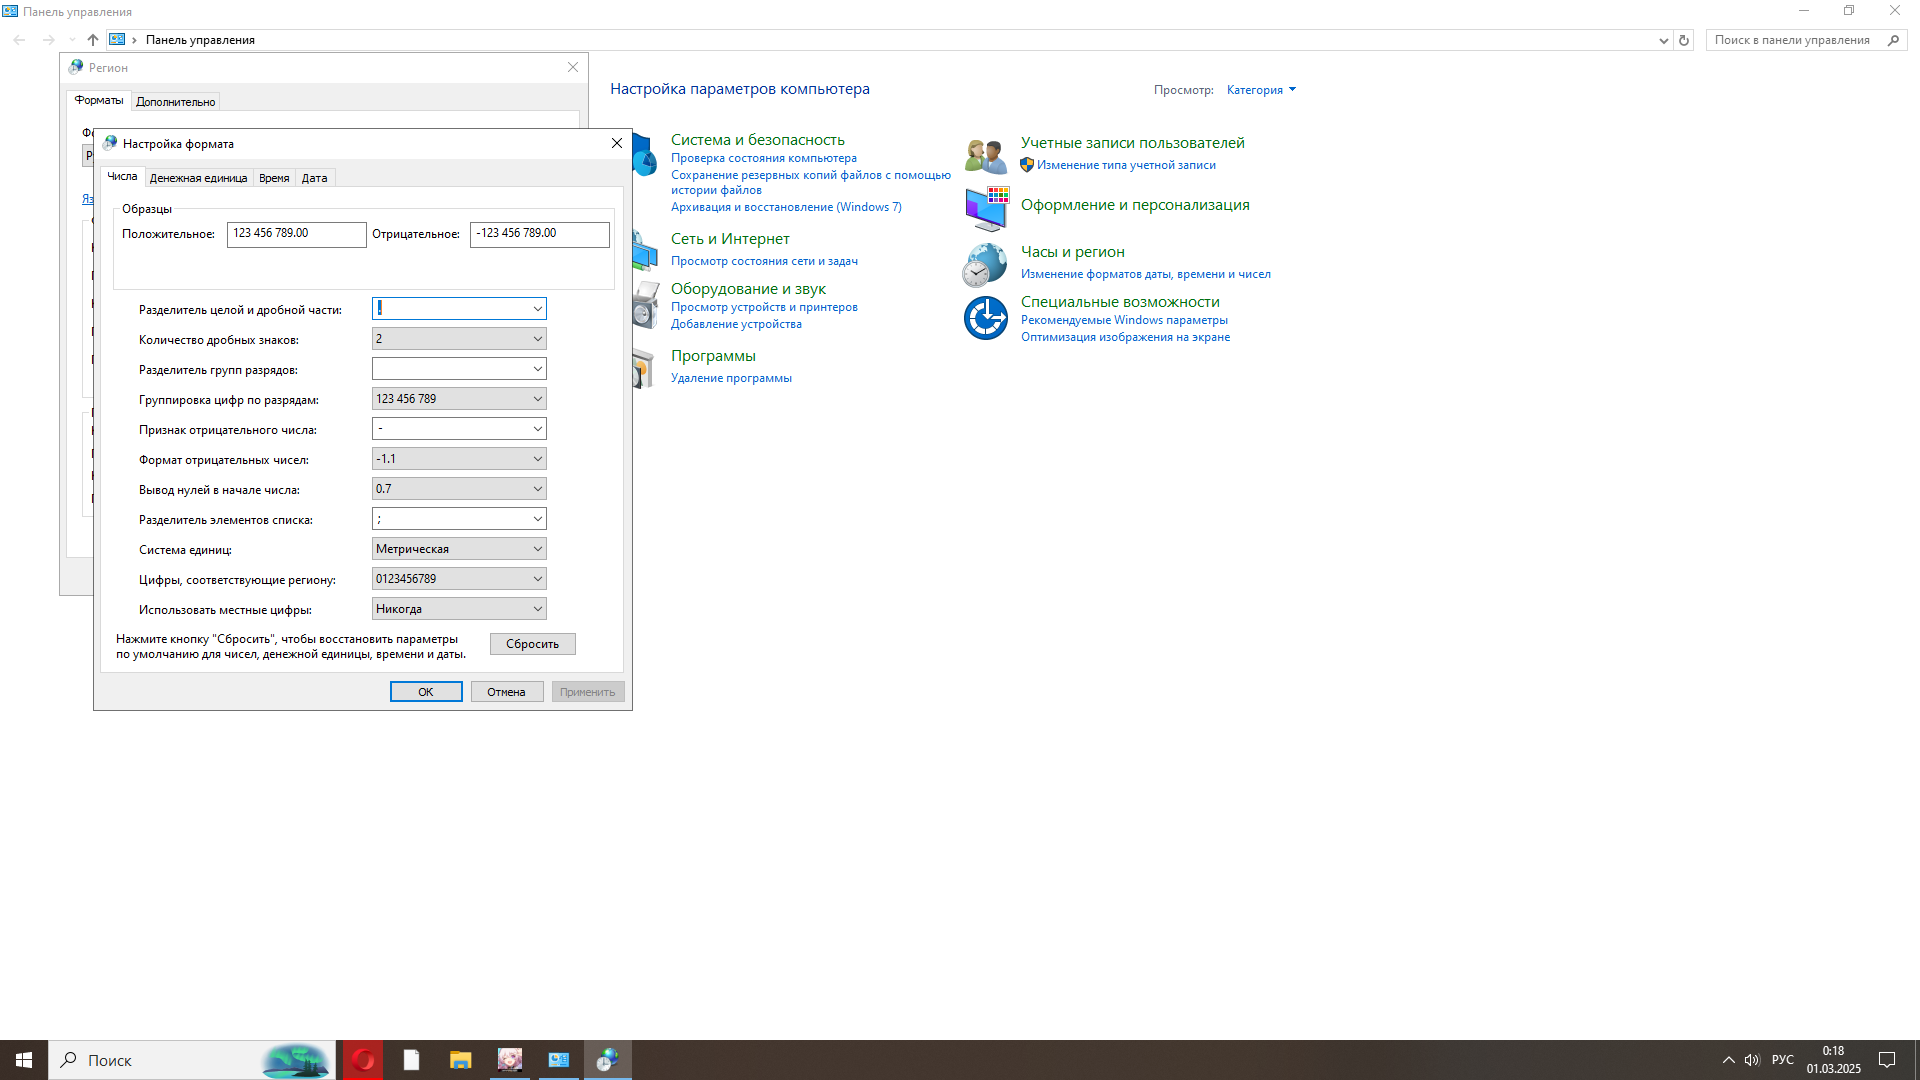This screenshot has width=1920, height=1080.
Task: Switch to the Денежная единица tab
Action: click(198, 178)
